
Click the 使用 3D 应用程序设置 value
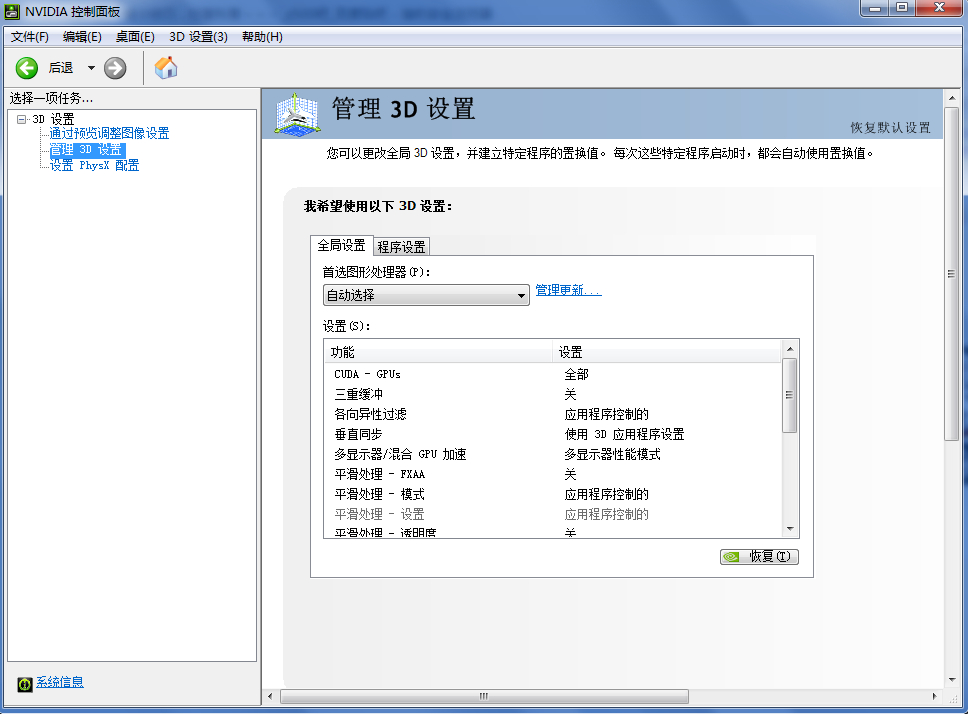624,434
